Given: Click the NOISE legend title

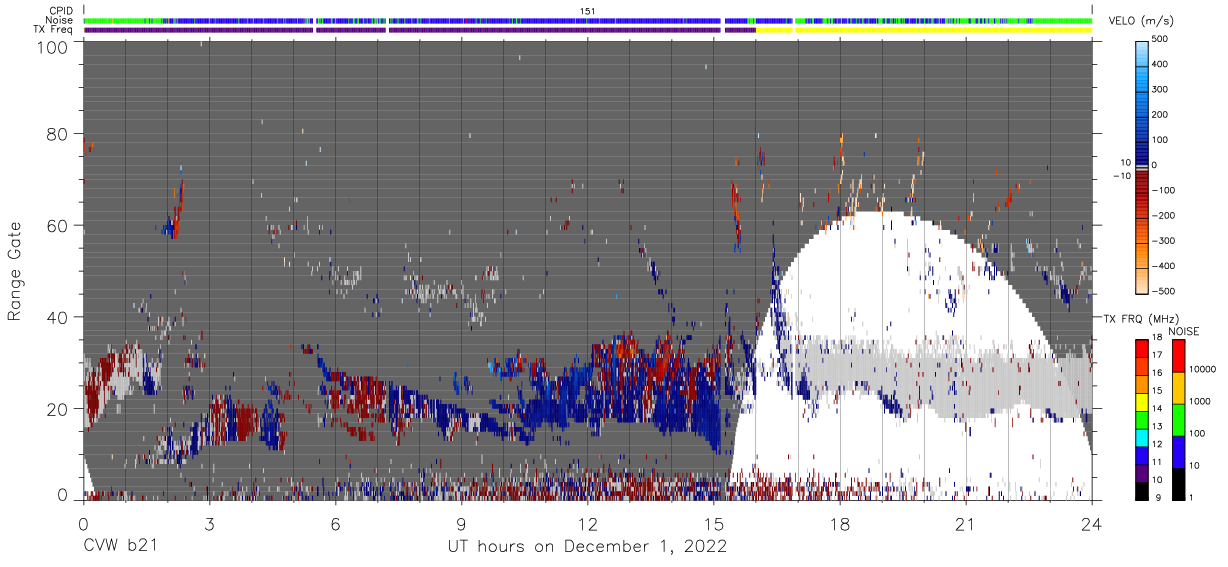Looking at the screenshot, I should [1184, 330].
